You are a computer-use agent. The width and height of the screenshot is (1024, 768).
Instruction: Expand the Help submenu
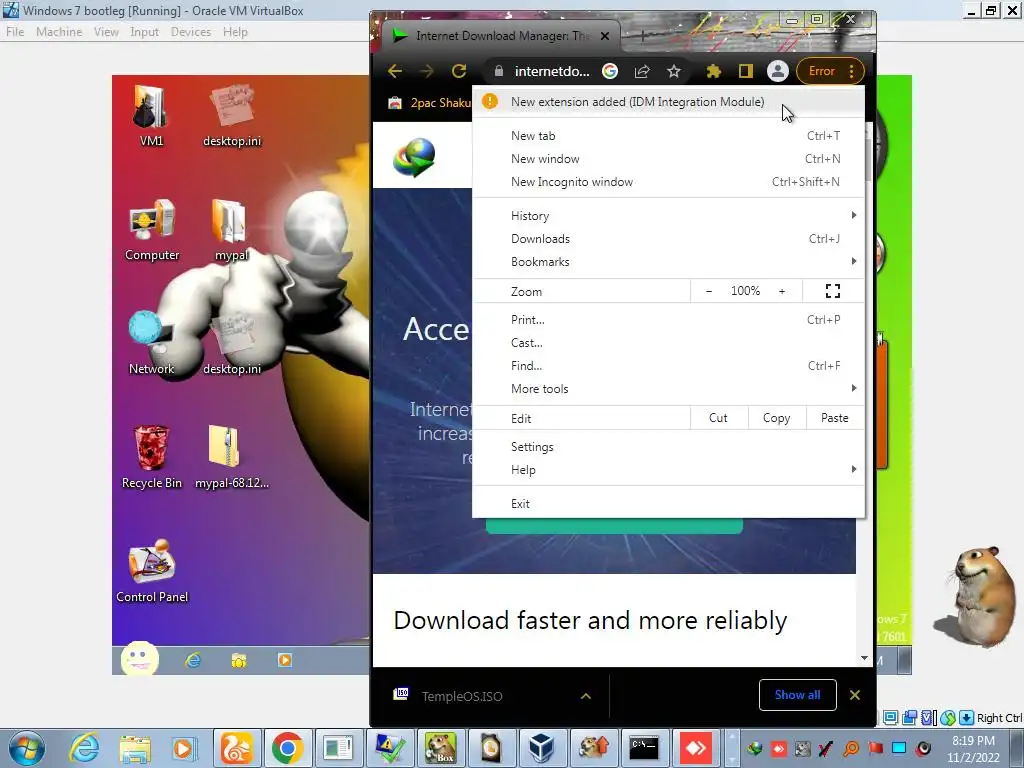click(668, 470)
